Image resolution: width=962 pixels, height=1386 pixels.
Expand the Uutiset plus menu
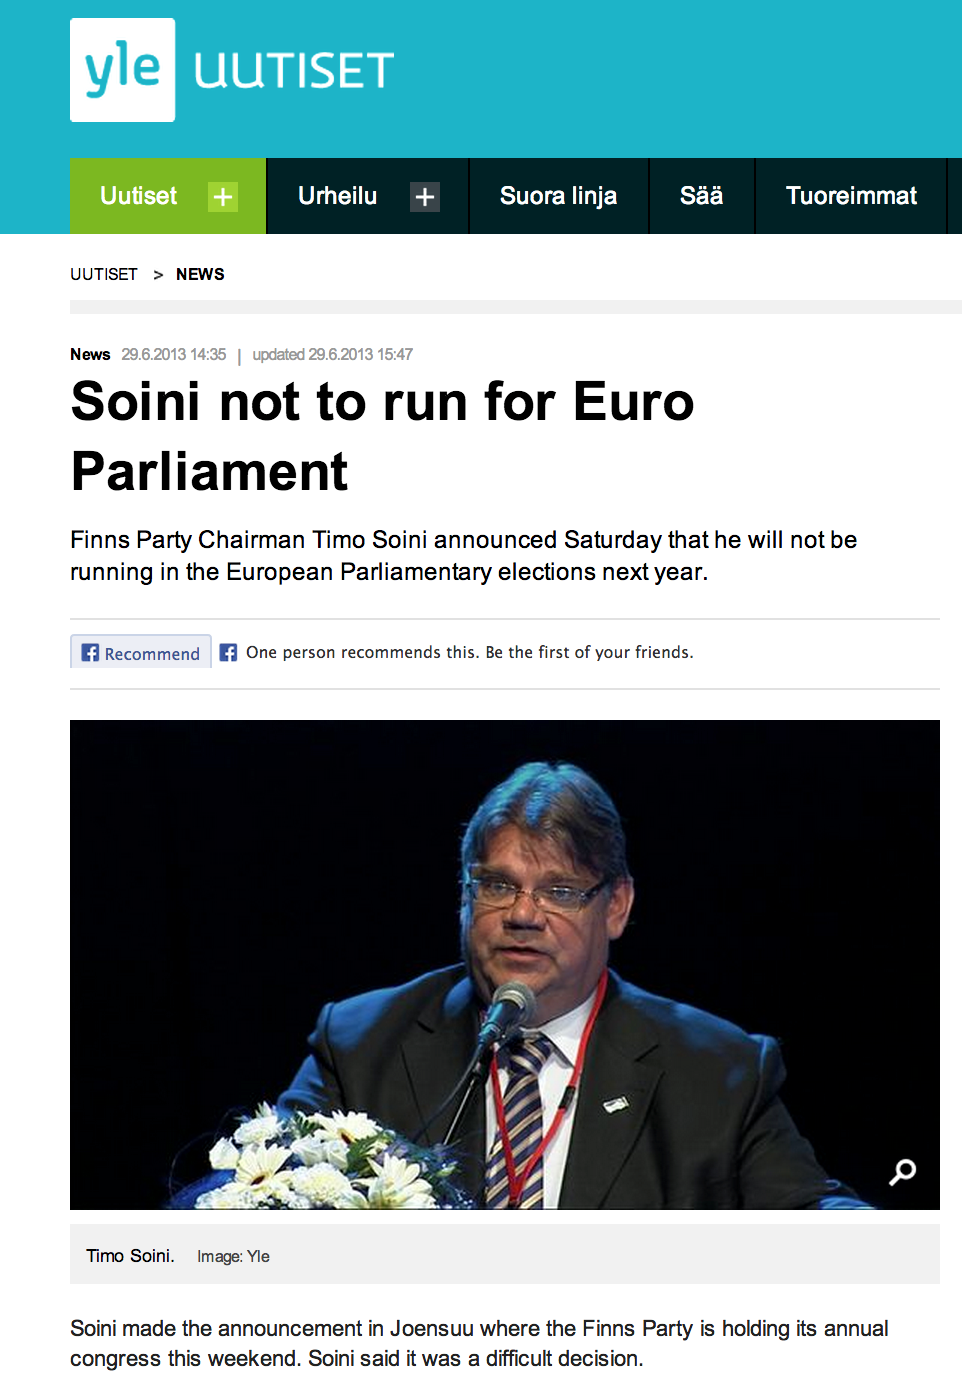(x=222, y=197)
